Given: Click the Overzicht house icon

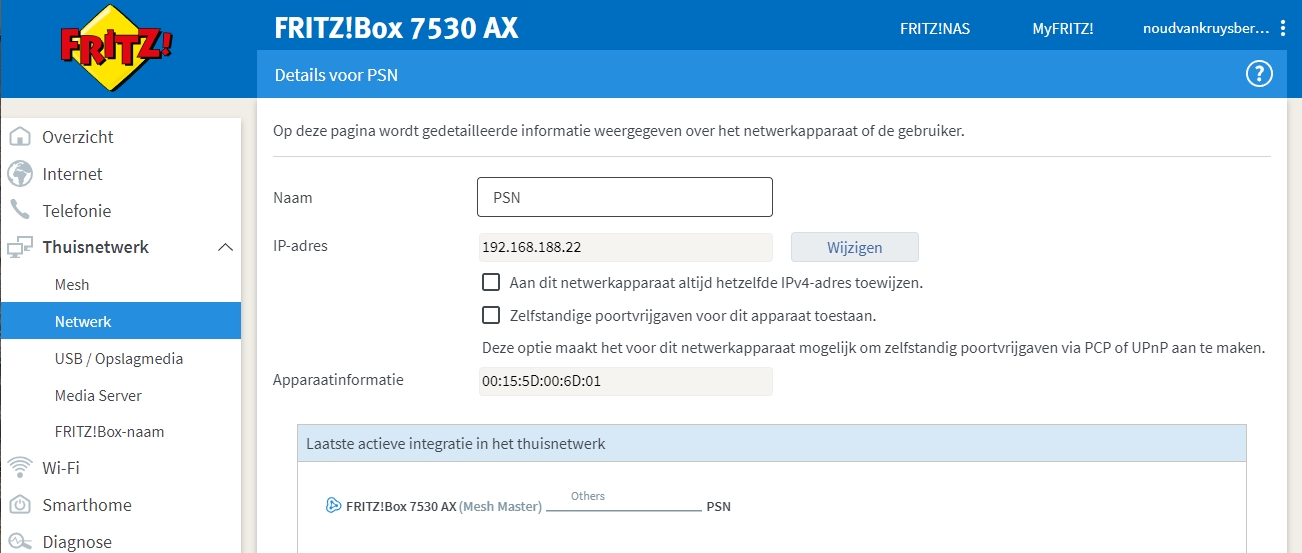Looking at the screenshot, I should pos(20,137).
